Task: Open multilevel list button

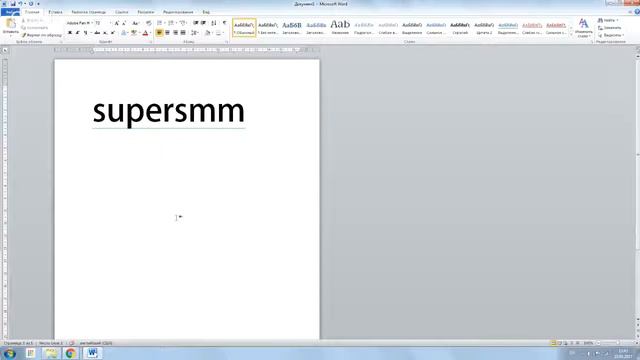Action: (x=183, y=23)
